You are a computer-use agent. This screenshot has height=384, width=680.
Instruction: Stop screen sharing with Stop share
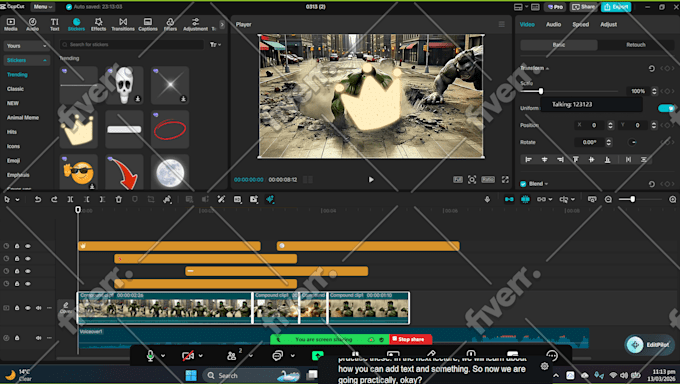click(x=411, y=339)
